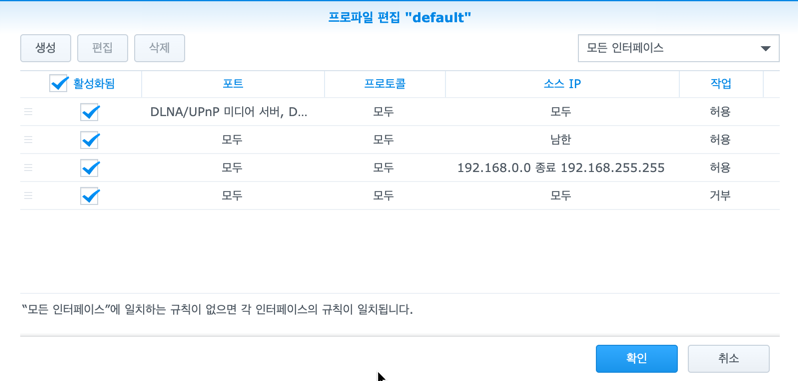Open the 모든 인터페이스 dropdown
Image resolution: width=798 pixels, height=381 pixels.
[x=678, y=48]
